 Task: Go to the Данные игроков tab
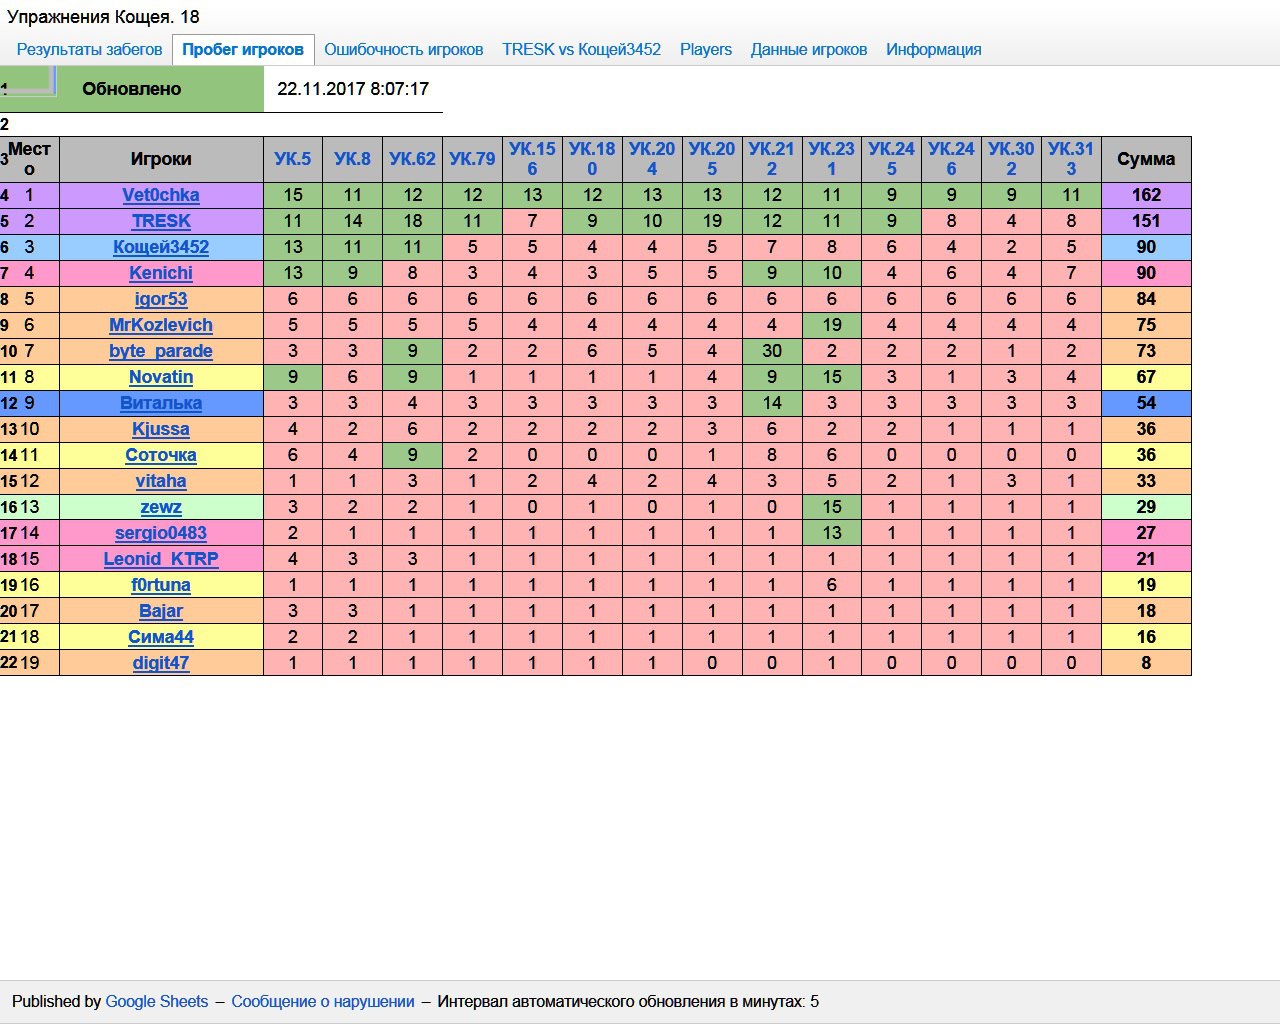808,50
